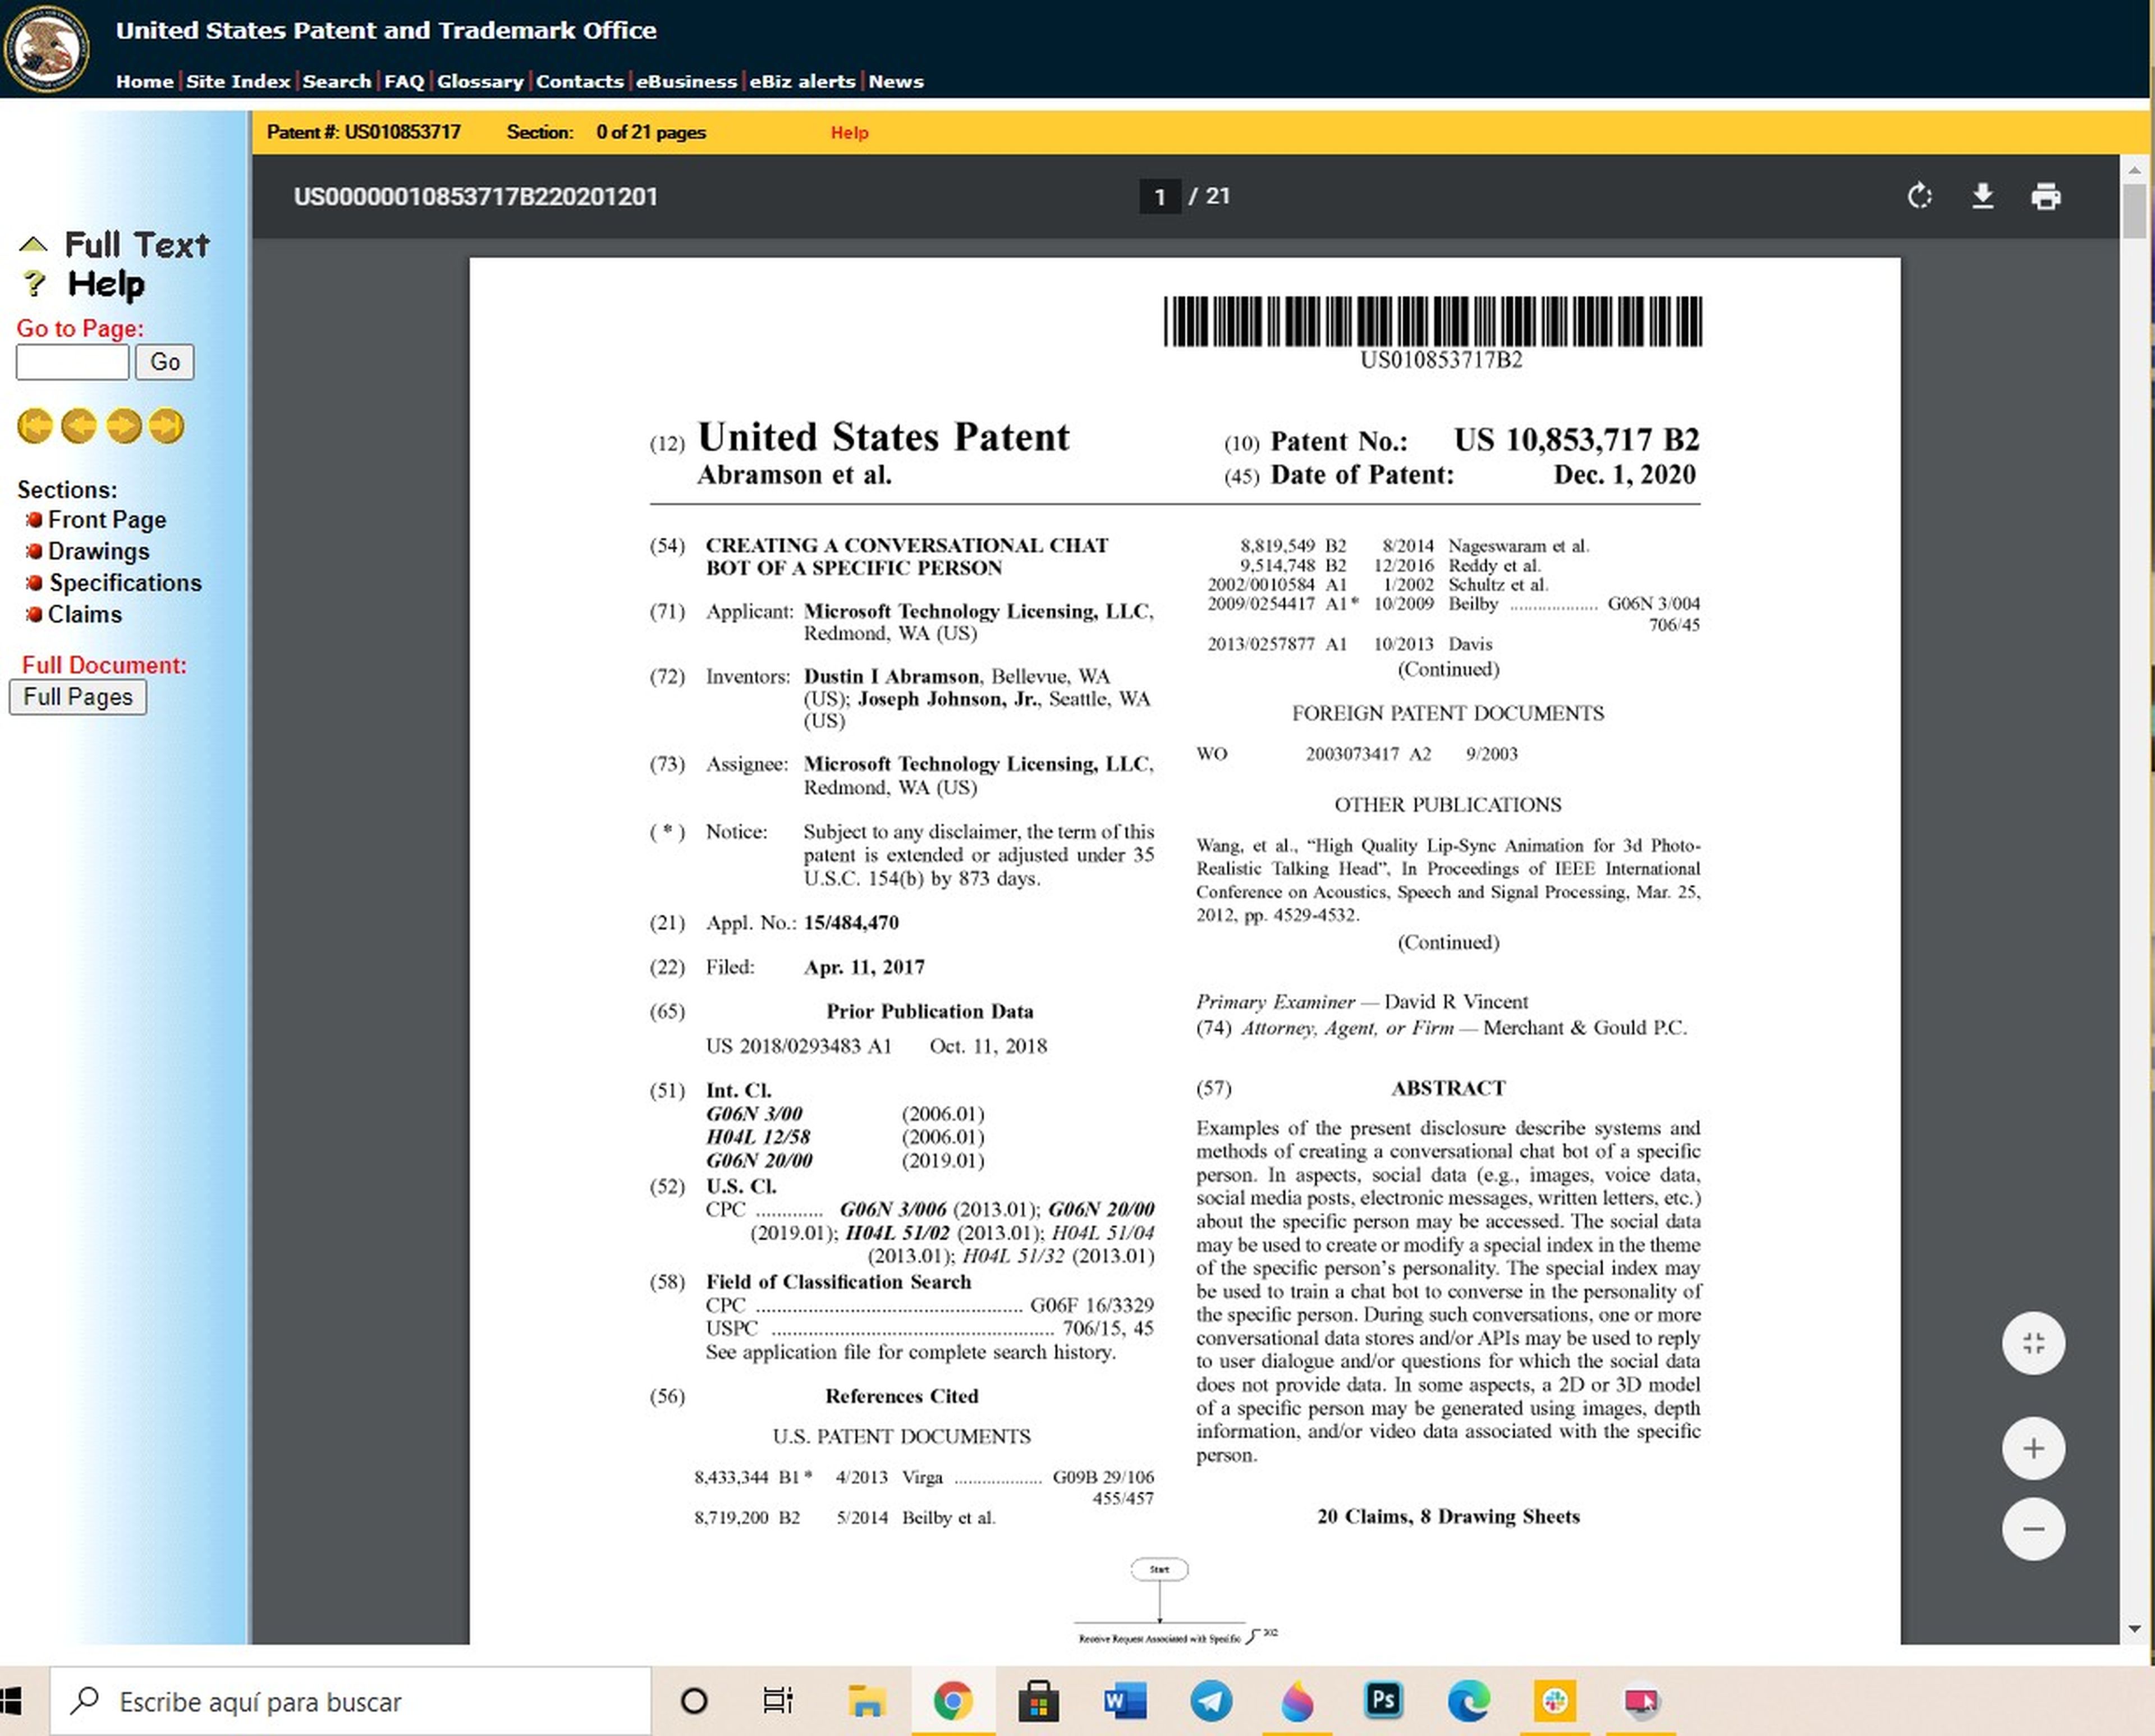Open Glossary in top navigation
The height and width of the screenshot is (1736, 2155).
pos(480,82)
